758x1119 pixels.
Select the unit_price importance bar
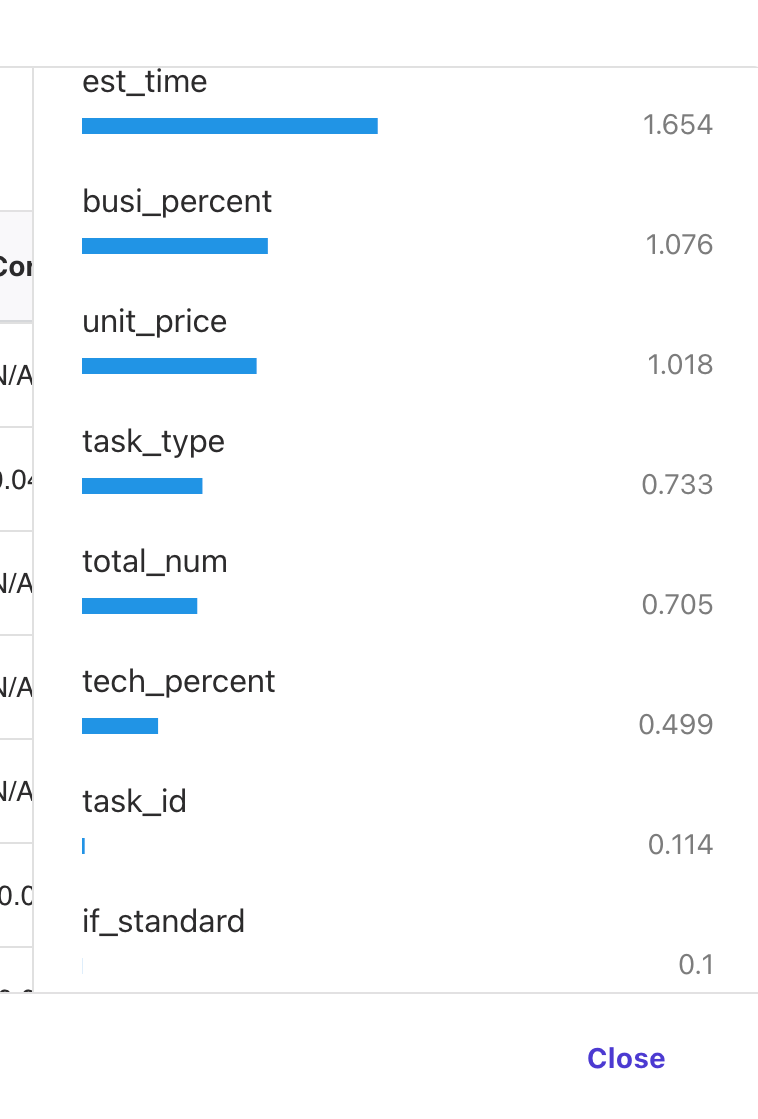click(169, 366)
